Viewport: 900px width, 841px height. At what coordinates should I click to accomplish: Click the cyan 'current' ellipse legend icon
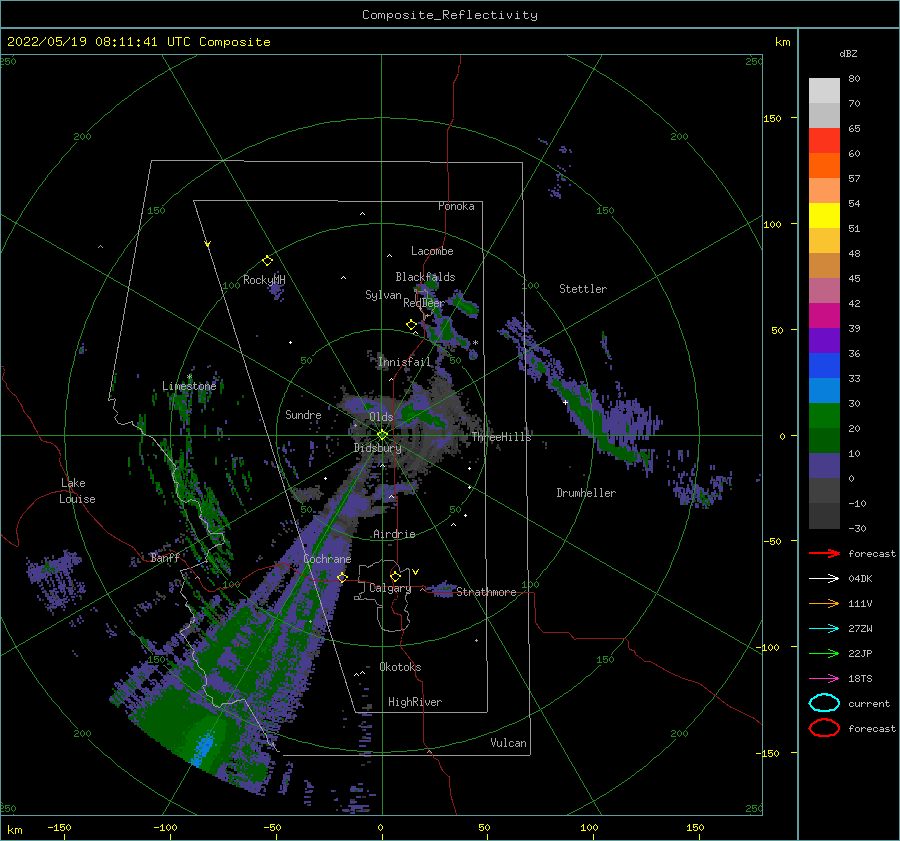coord(824,703)
